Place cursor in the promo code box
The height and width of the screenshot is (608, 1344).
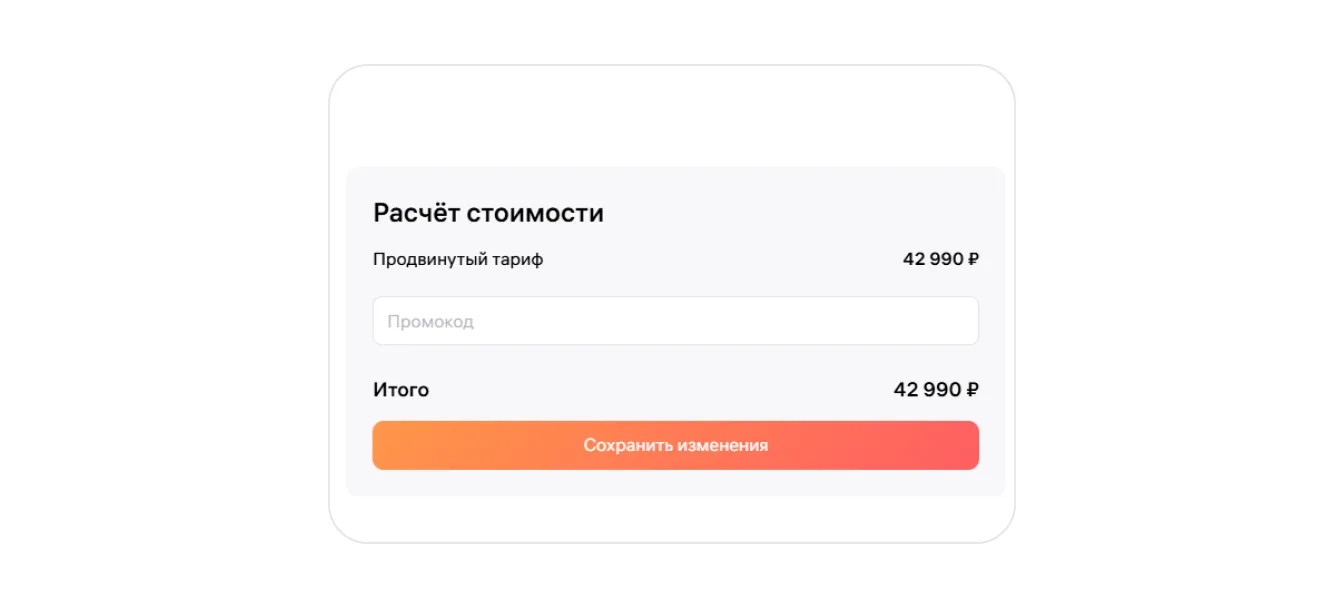[675, 321]
